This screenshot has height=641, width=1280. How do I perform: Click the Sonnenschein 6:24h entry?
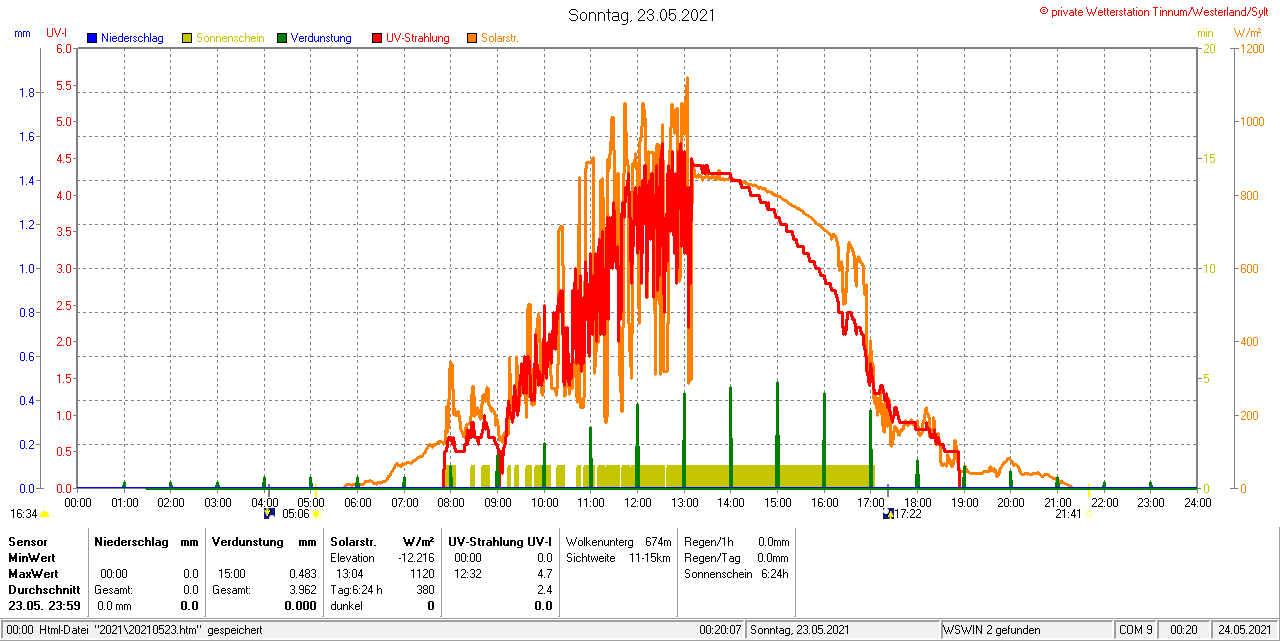click(x=737, y=574)
